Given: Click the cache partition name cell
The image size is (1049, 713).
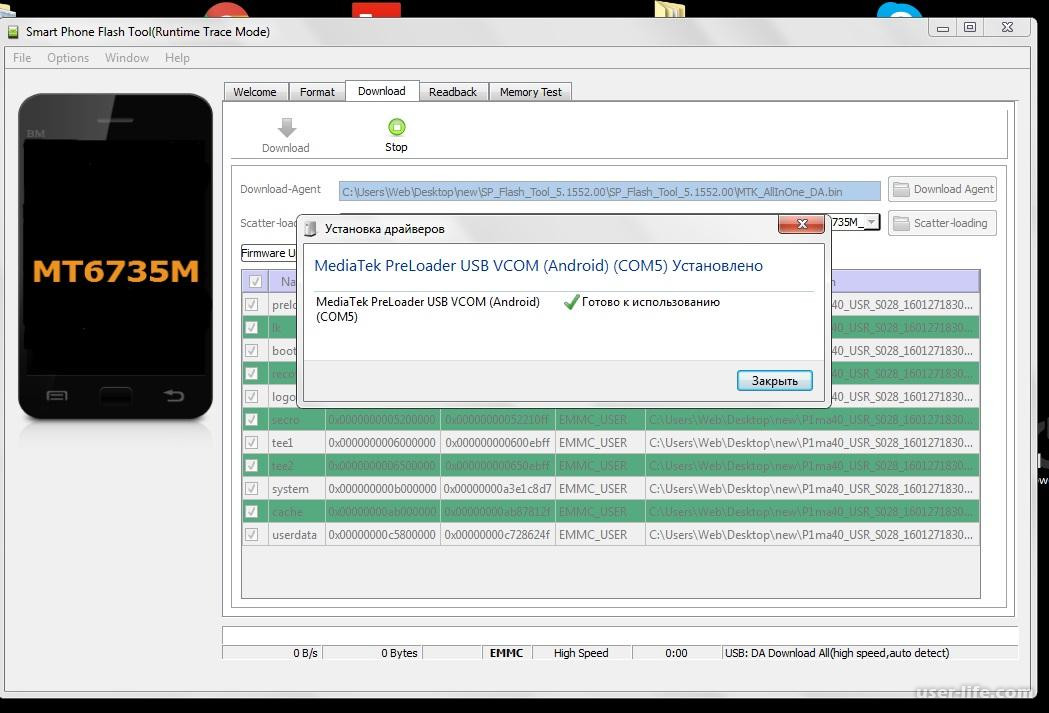Looking at the screenshot, I should pyautogui.click(x=296, y=512).
